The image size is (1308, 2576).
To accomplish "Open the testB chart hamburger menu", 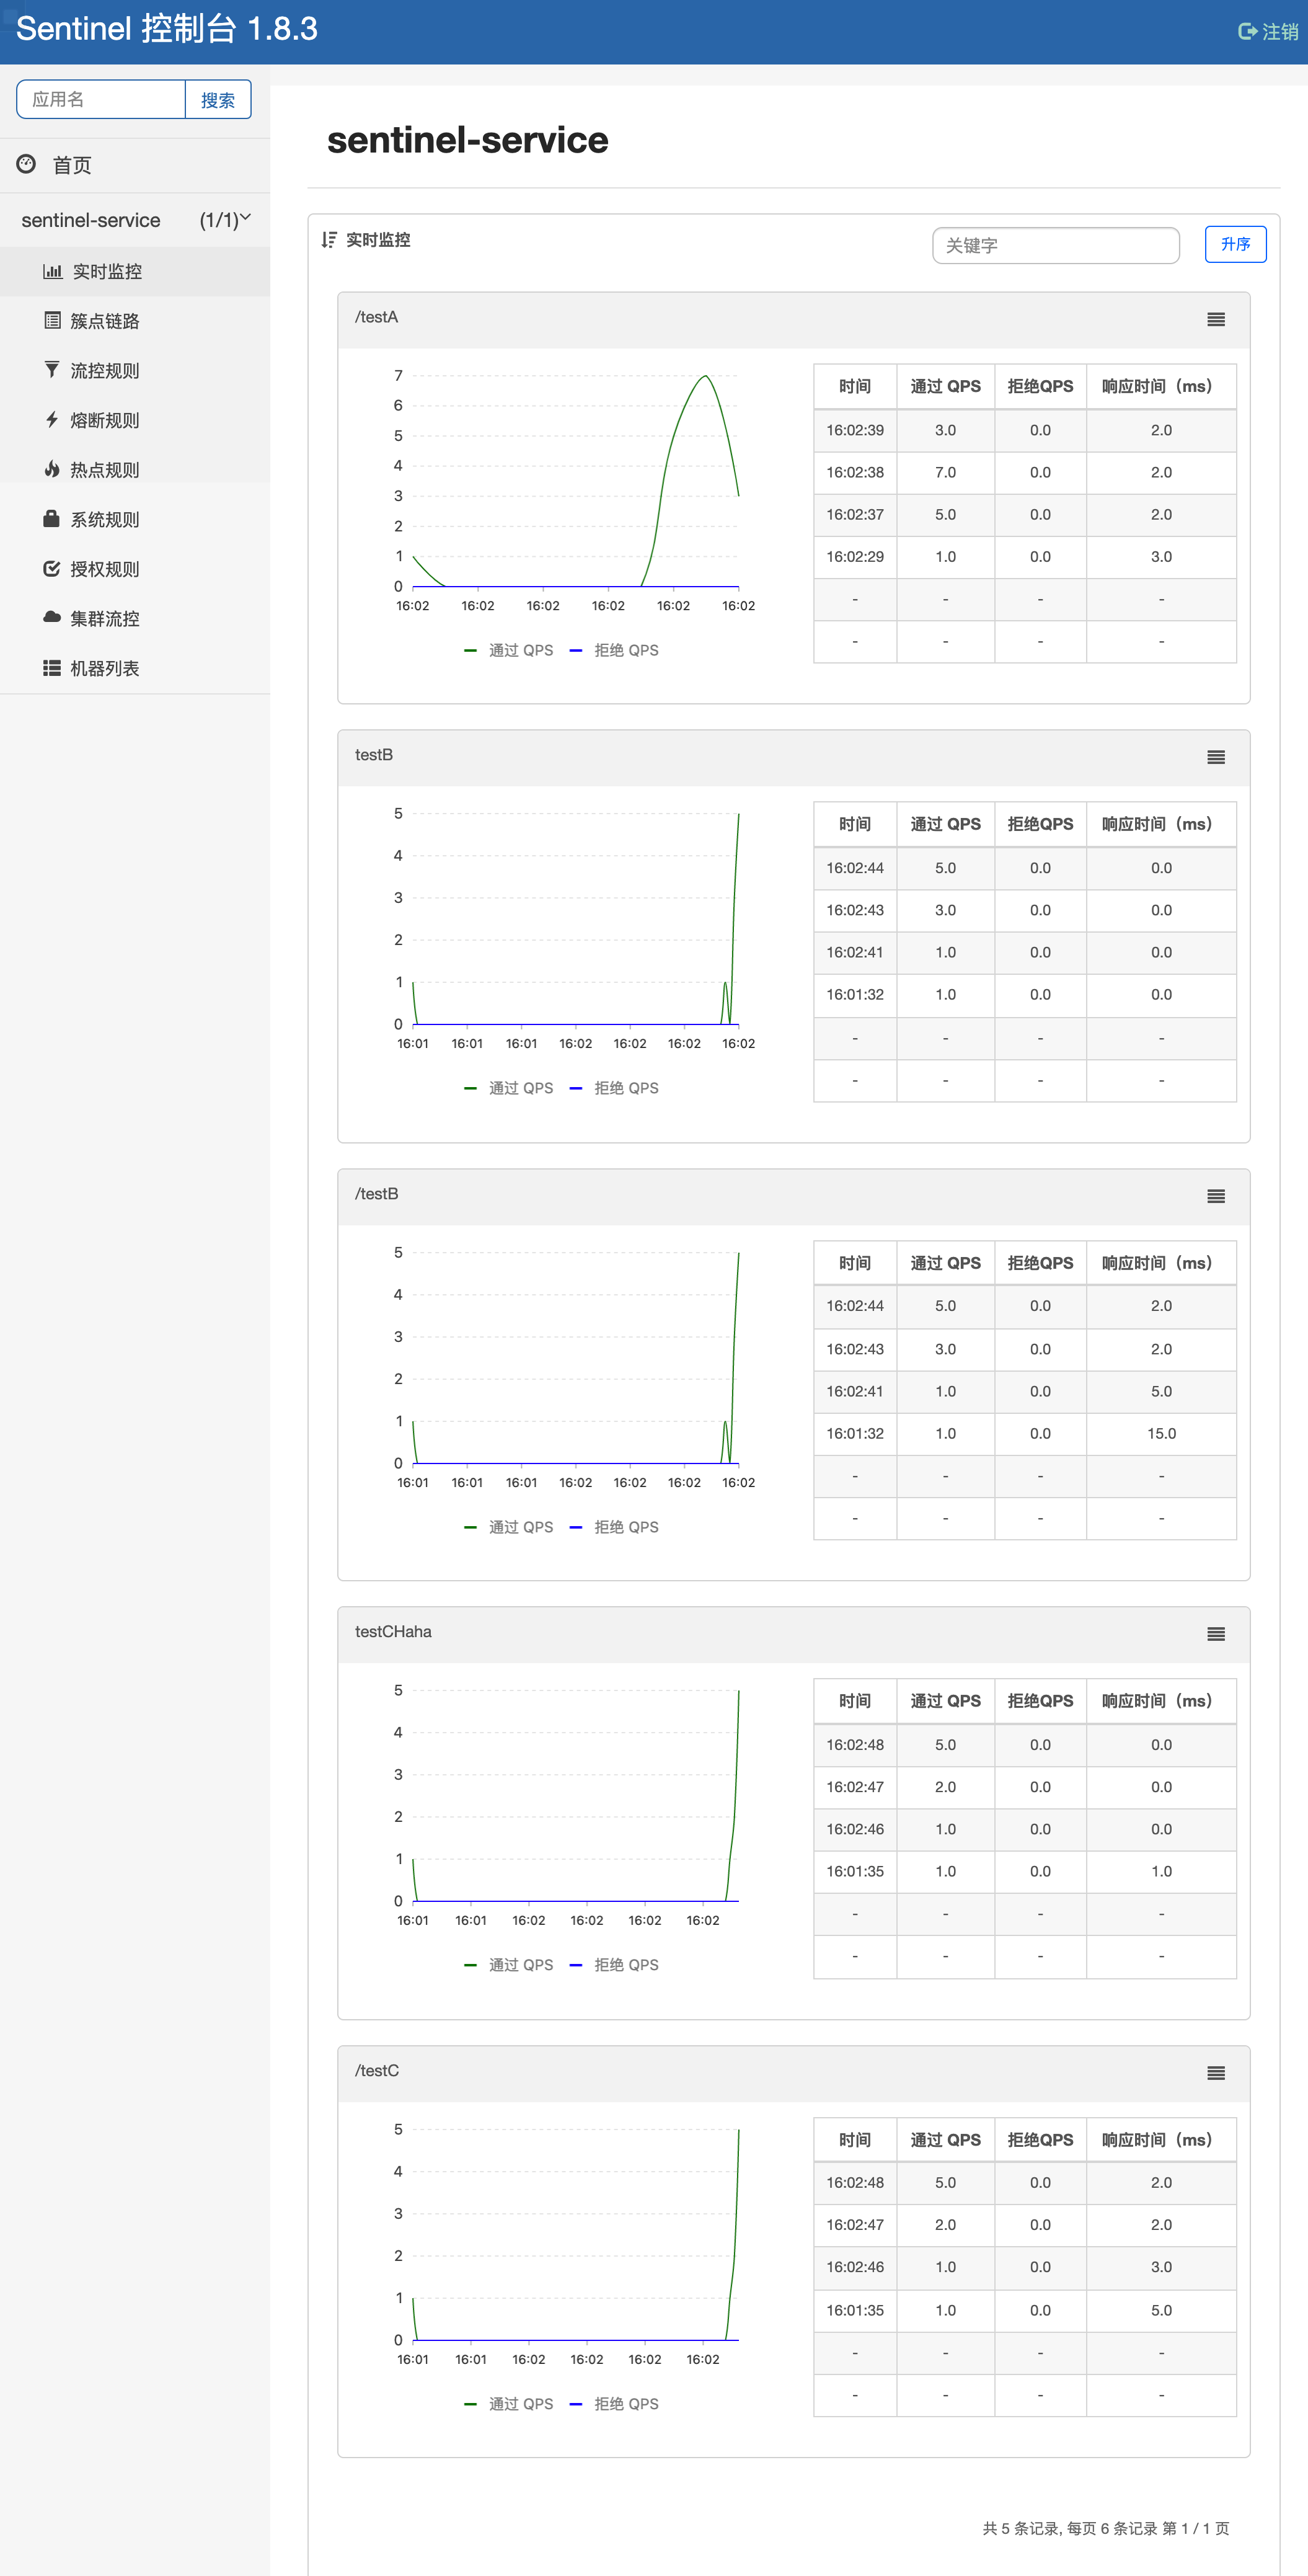I will 1215,758.
